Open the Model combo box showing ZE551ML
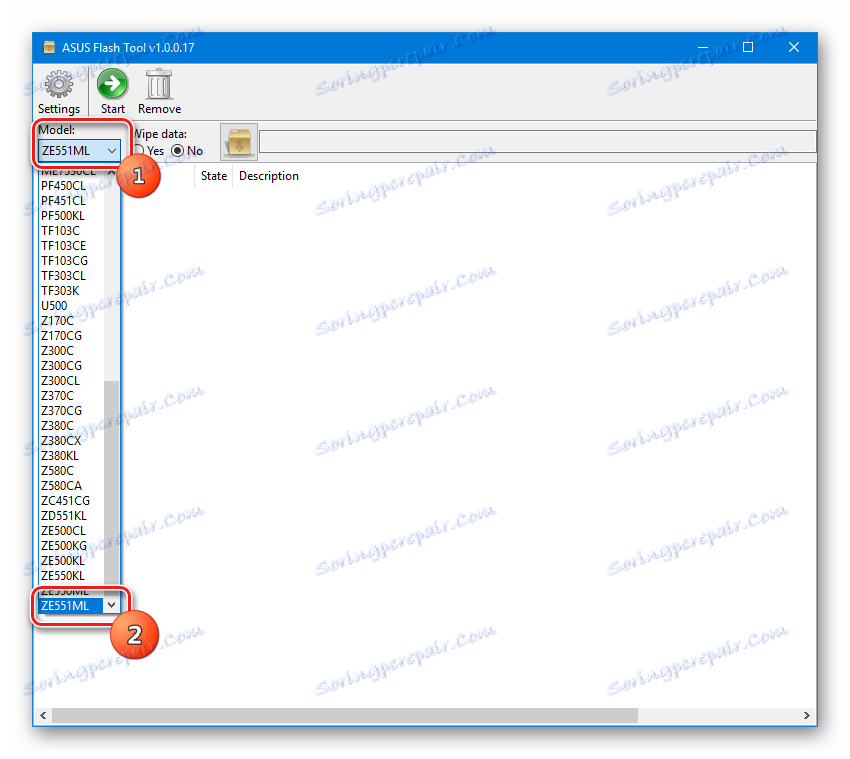This screenshot has height=759, width=850. point(79,150)
